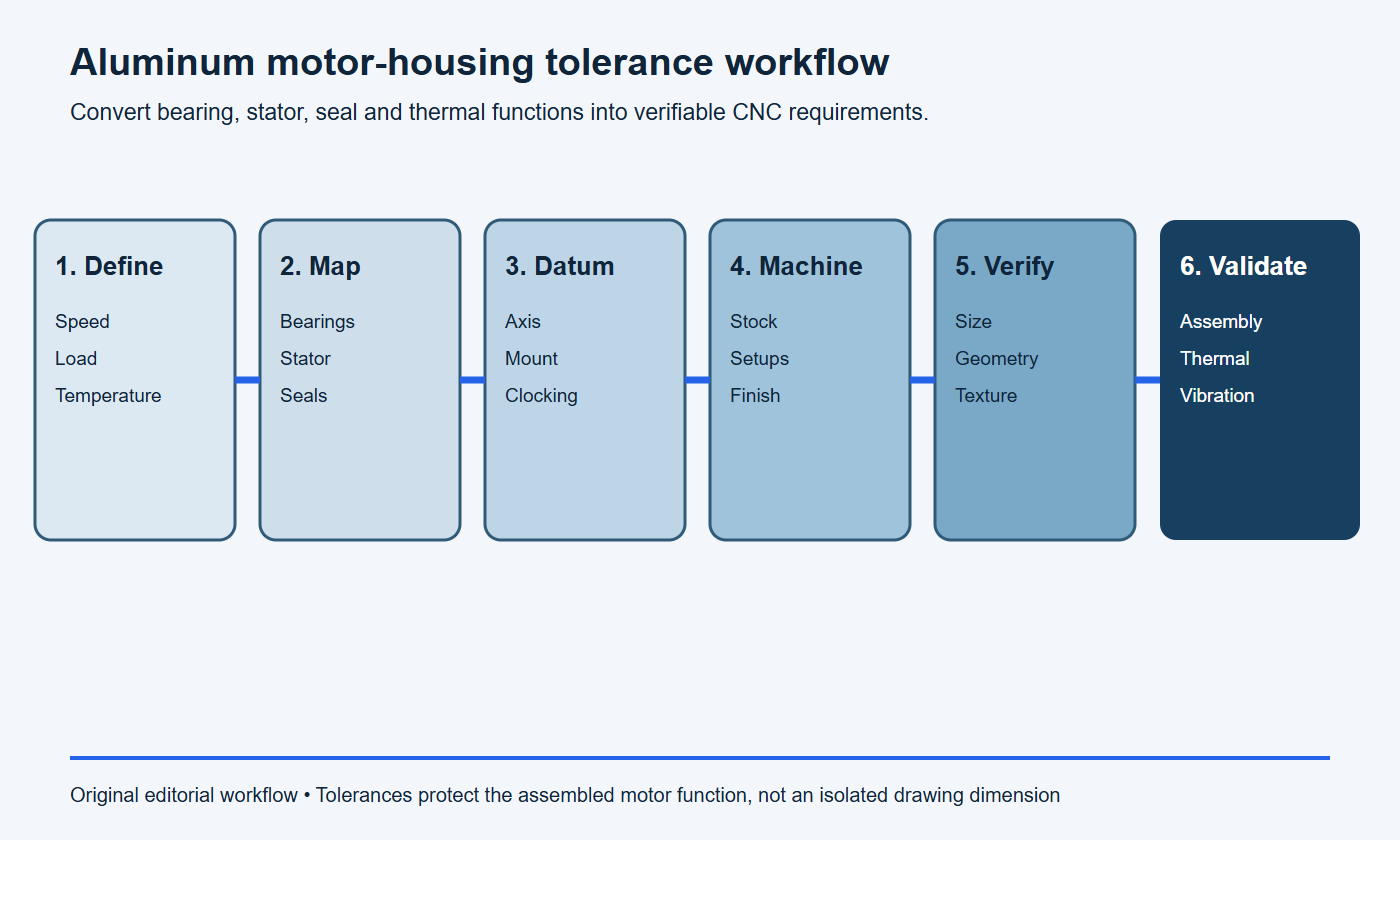Select 'Axis' in the Datum card

[522, 321]
